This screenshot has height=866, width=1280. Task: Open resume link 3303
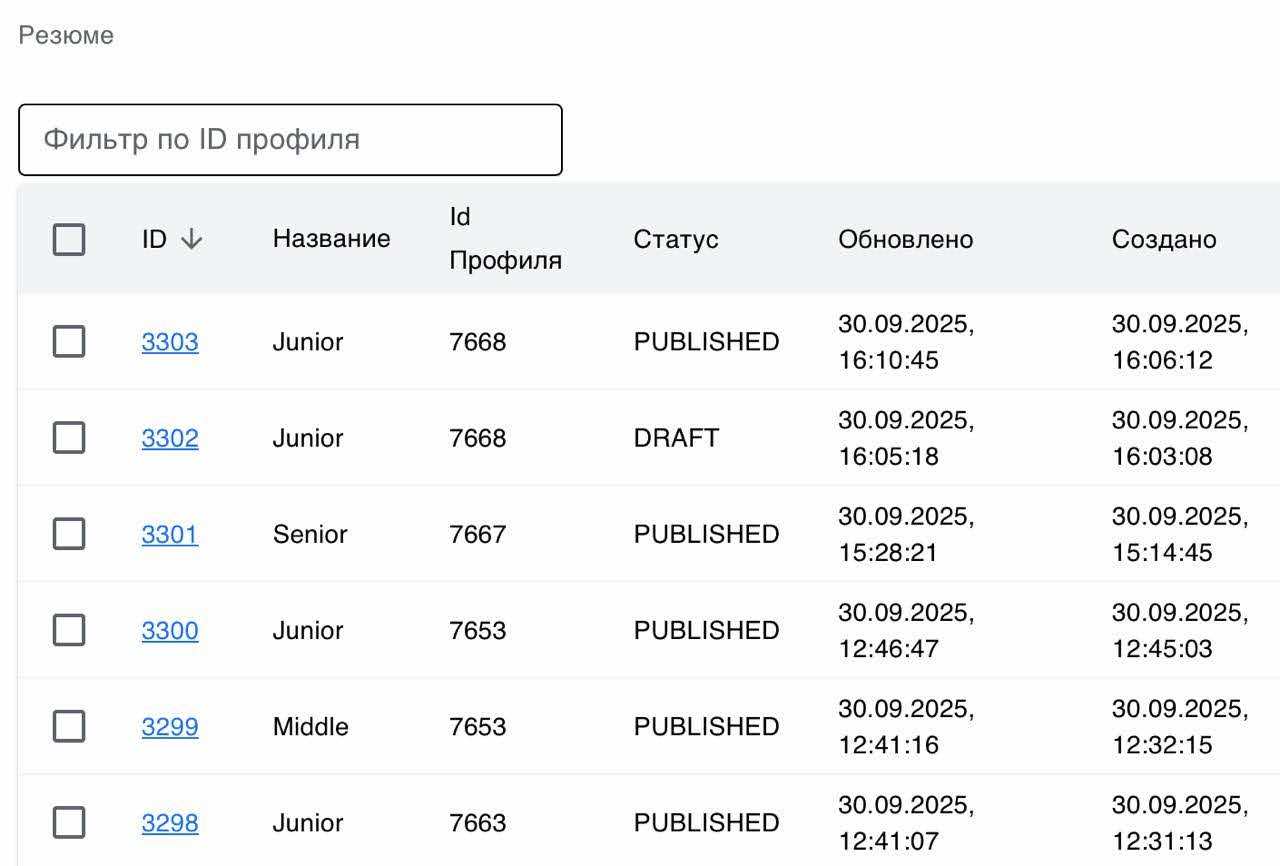(x=170, y=342)
